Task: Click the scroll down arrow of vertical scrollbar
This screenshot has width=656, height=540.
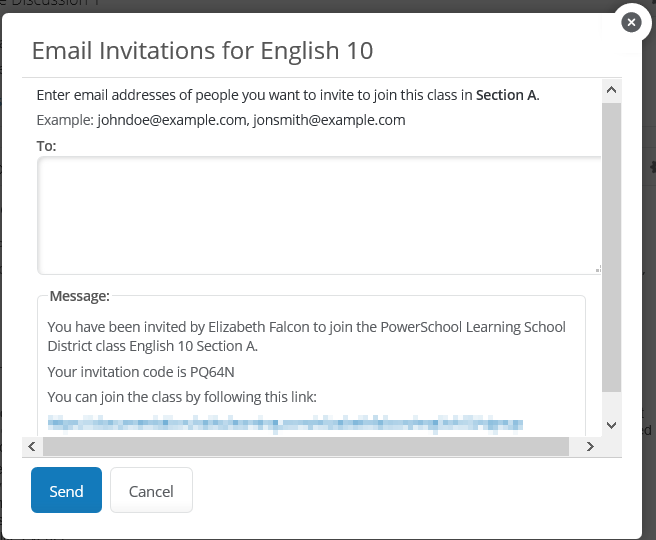Action: click(611, 425)
